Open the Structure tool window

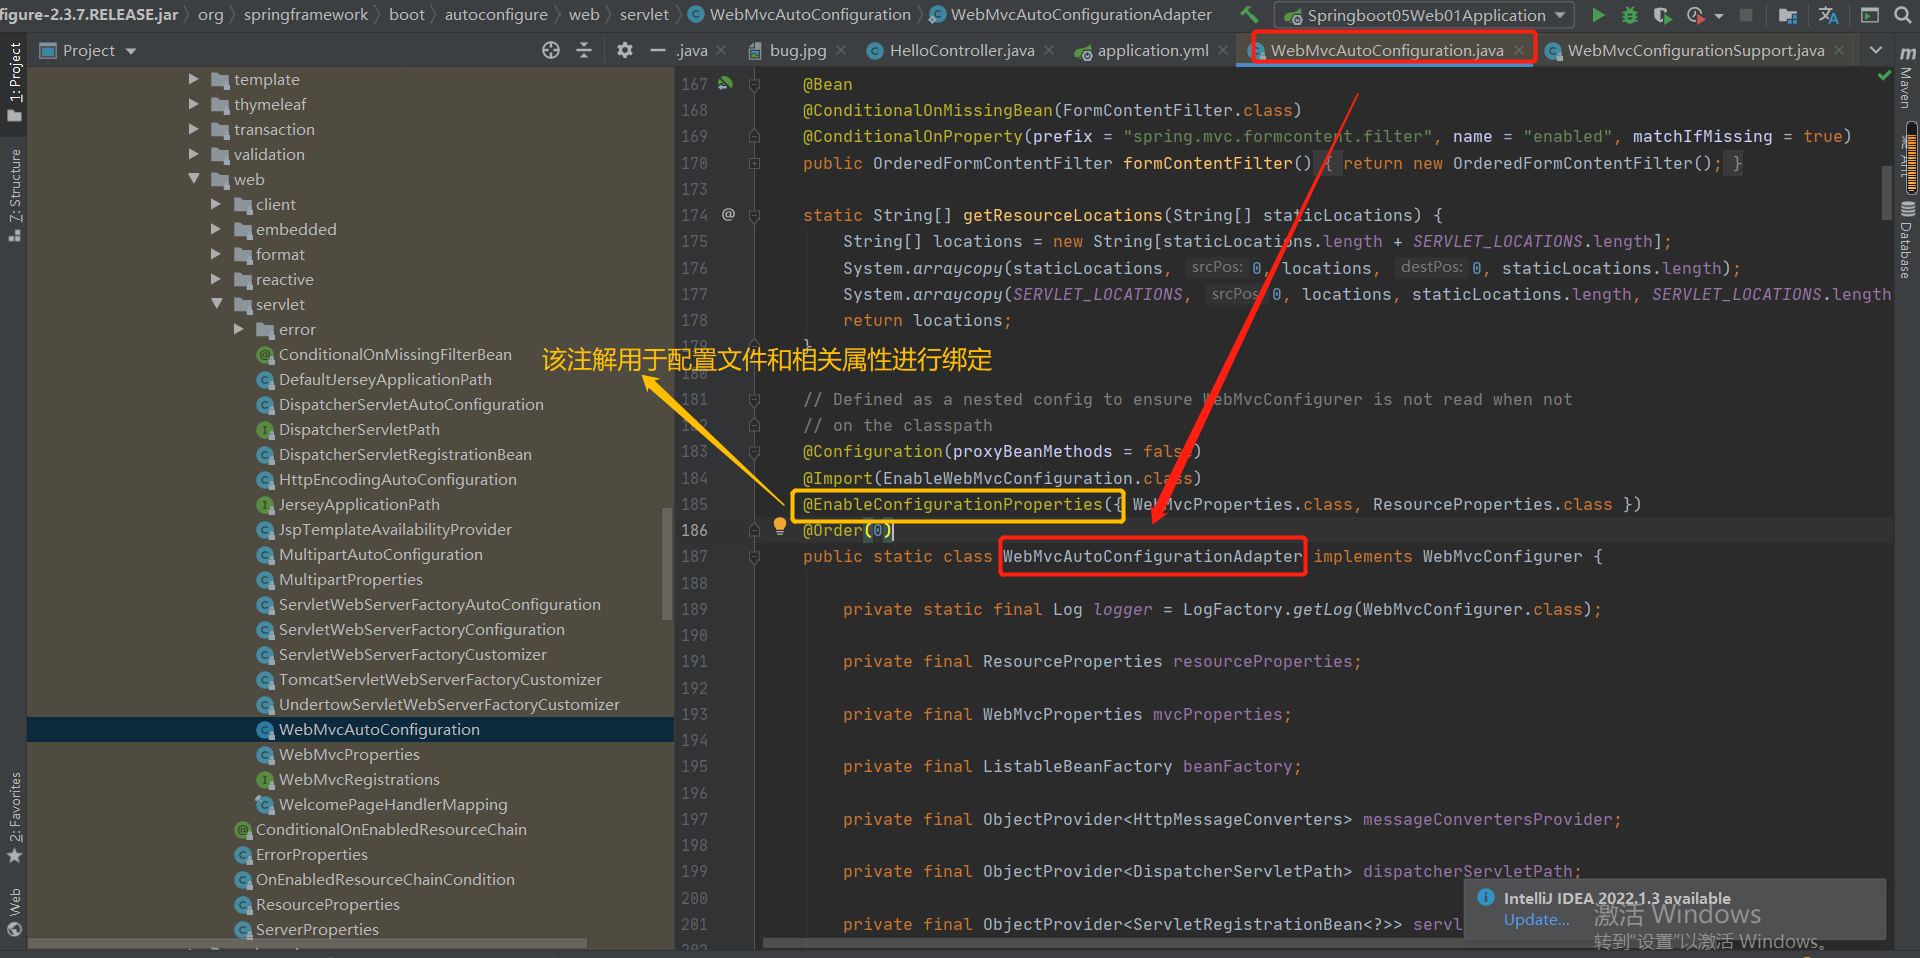point(14,195)
